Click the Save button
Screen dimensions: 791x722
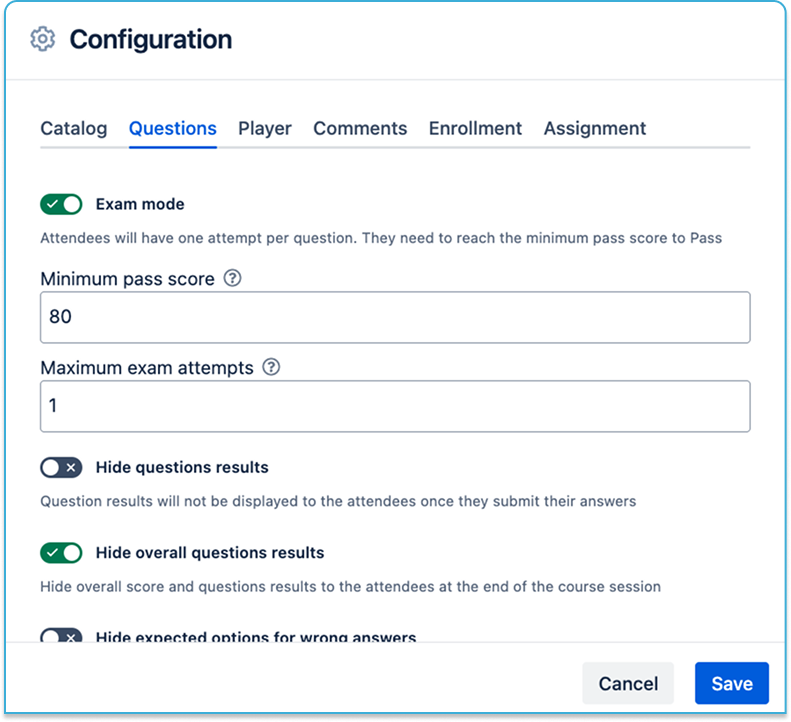(x=732, y=684)
